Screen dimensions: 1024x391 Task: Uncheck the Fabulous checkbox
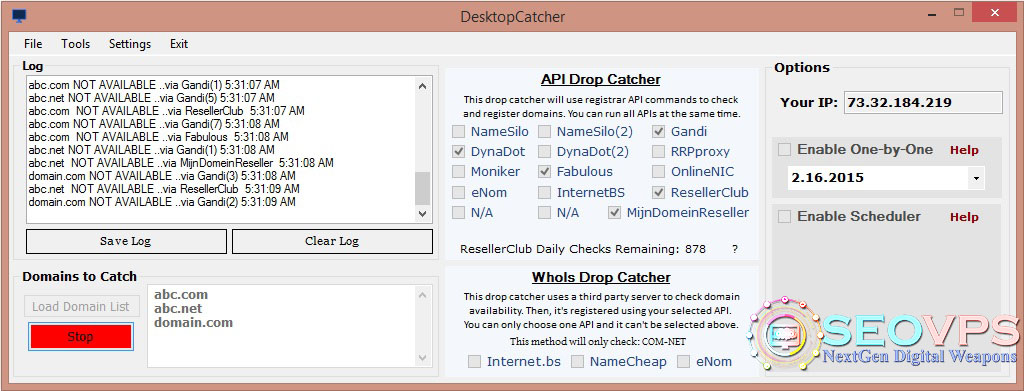[x=545, y=172]
